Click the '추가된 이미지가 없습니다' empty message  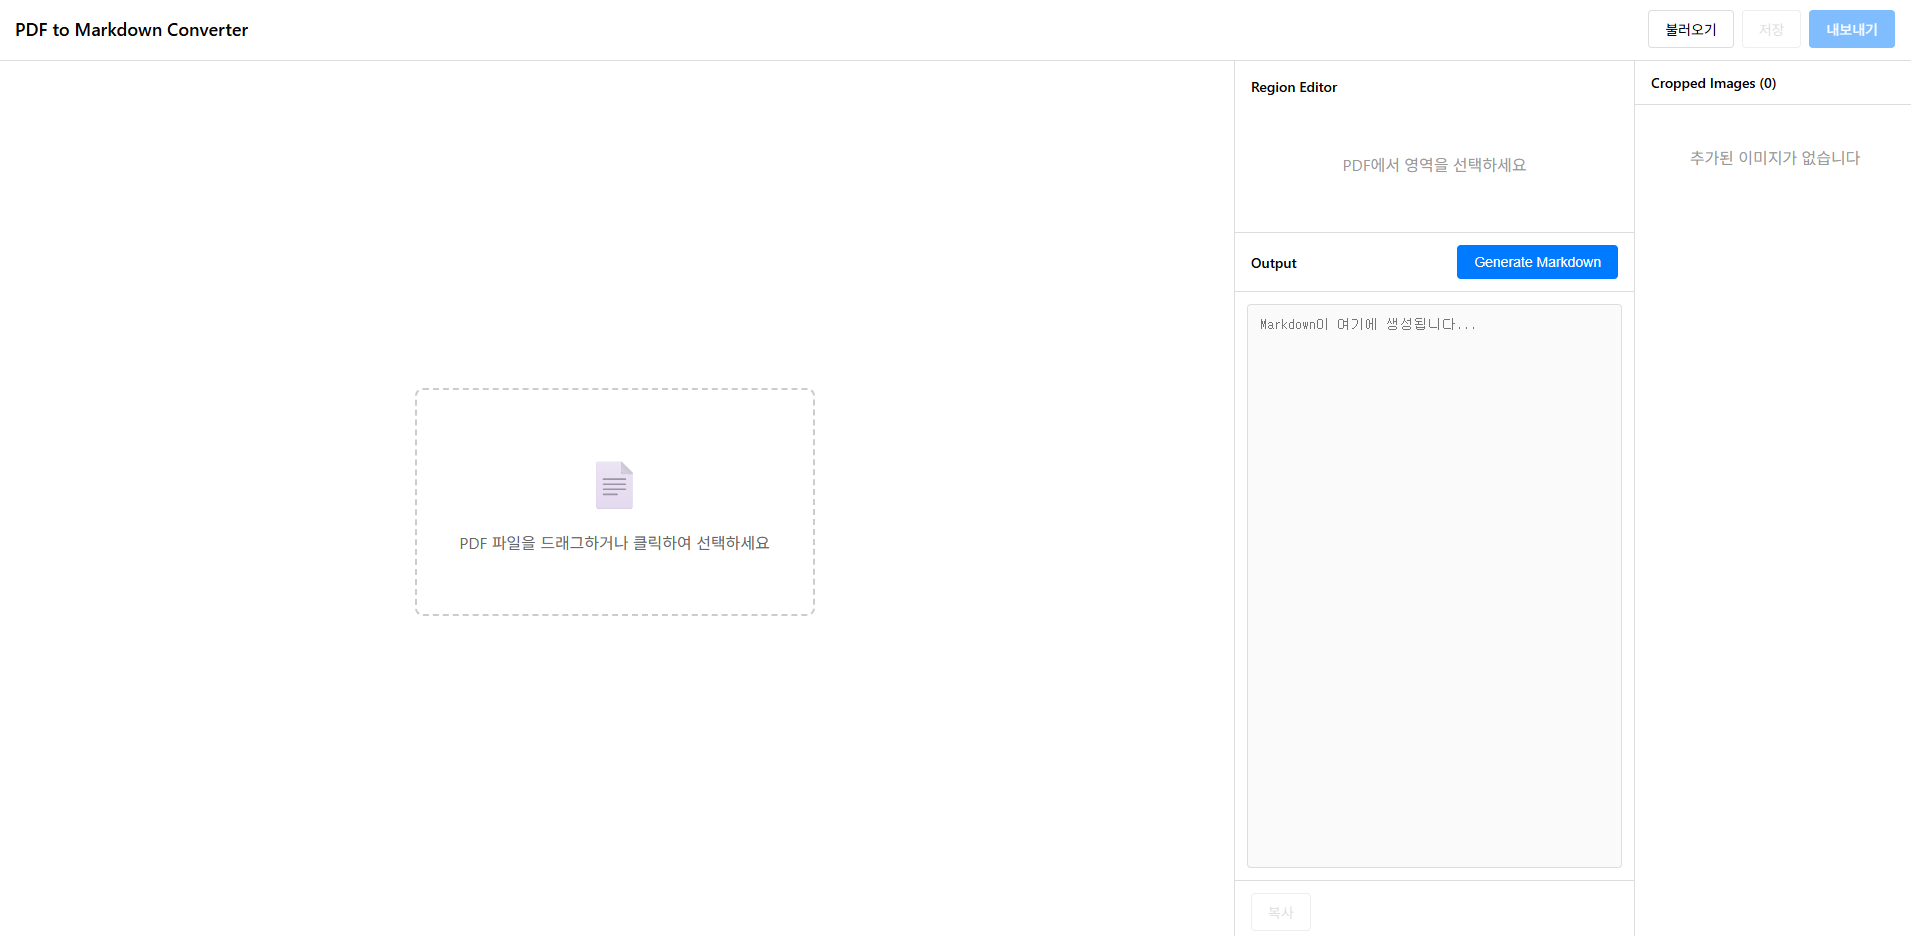tap(1774, 158)
